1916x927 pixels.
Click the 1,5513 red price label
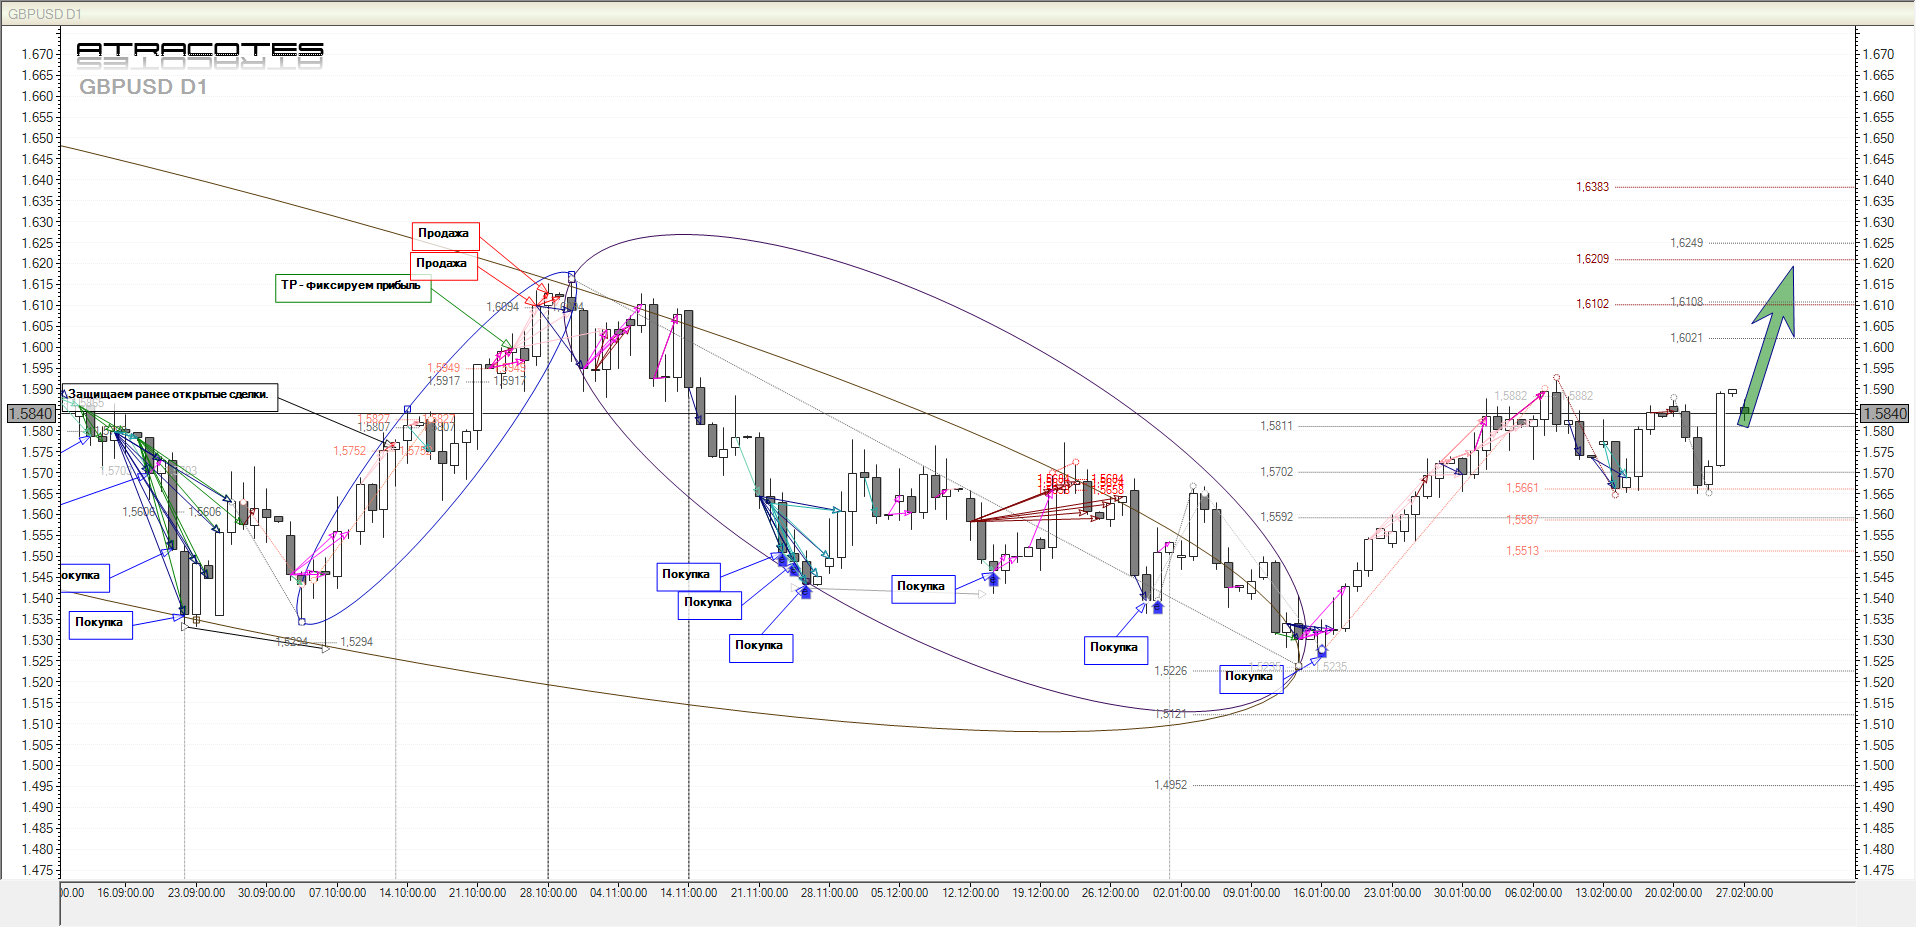point(1522,551)
